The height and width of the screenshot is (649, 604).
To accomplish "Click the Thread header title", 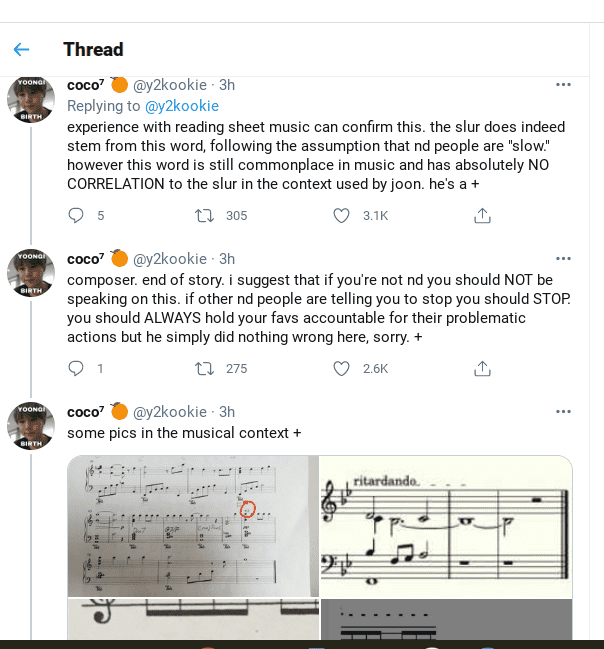I will click(93, 49).
